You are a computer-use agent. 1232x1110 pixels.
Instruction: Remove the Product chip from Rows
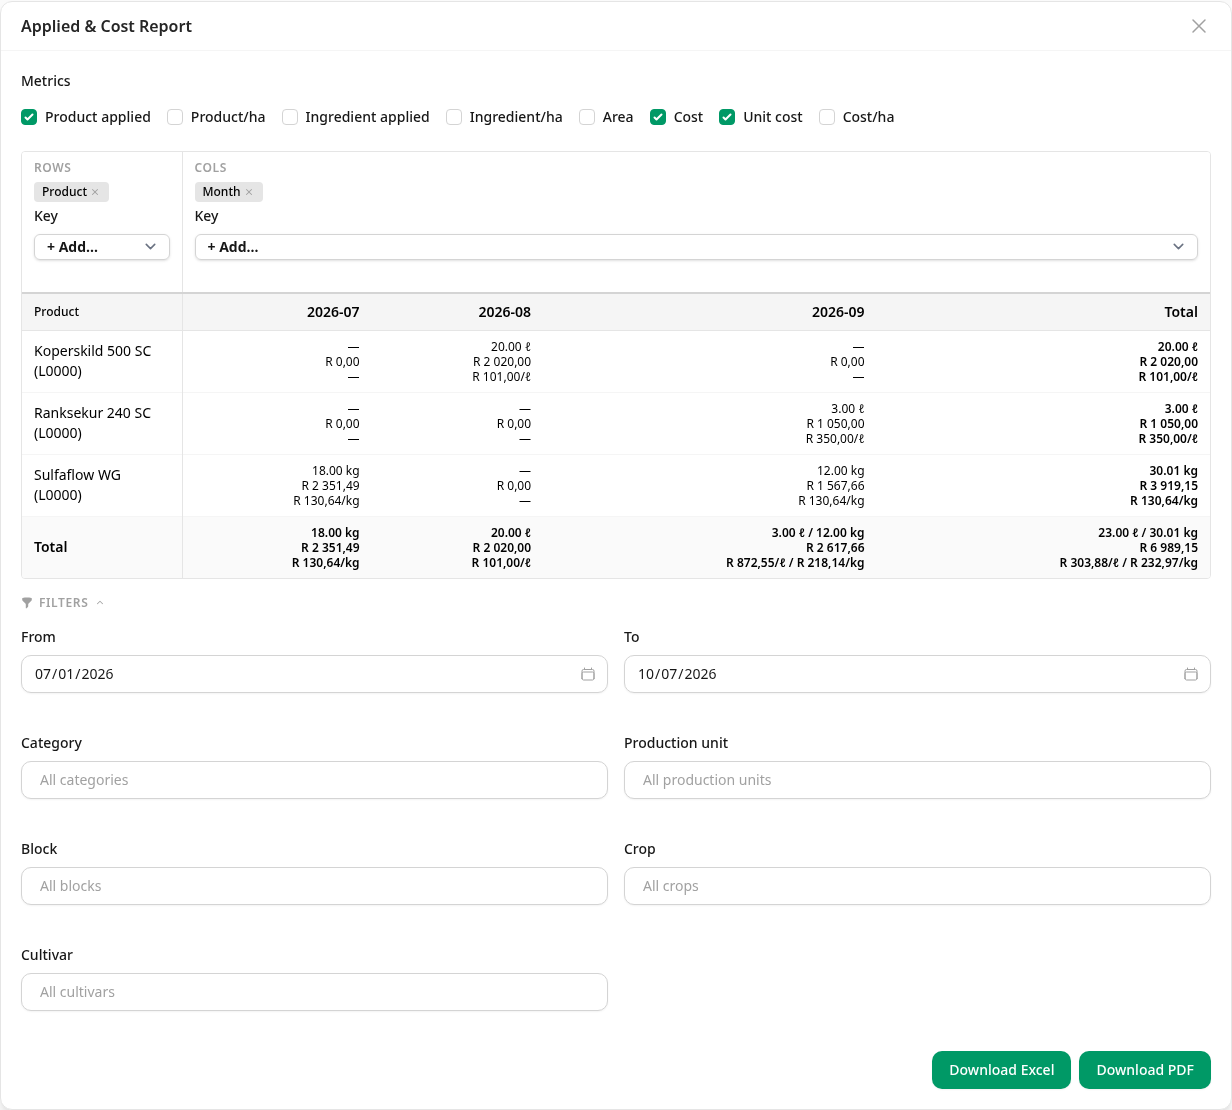point(95,192)
